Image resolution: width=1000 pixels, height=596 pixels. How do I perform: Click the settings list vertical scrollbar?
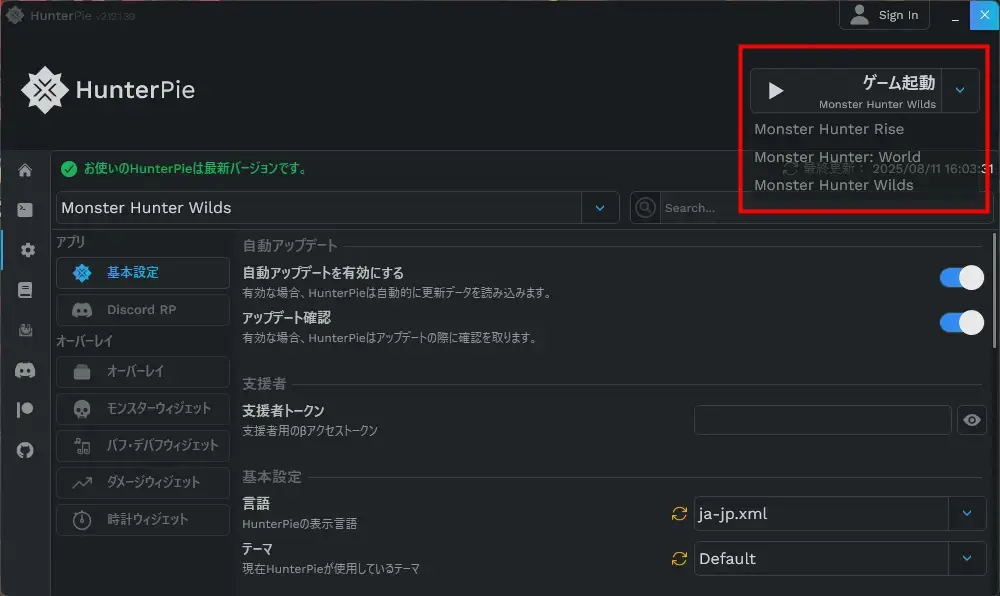994,291
